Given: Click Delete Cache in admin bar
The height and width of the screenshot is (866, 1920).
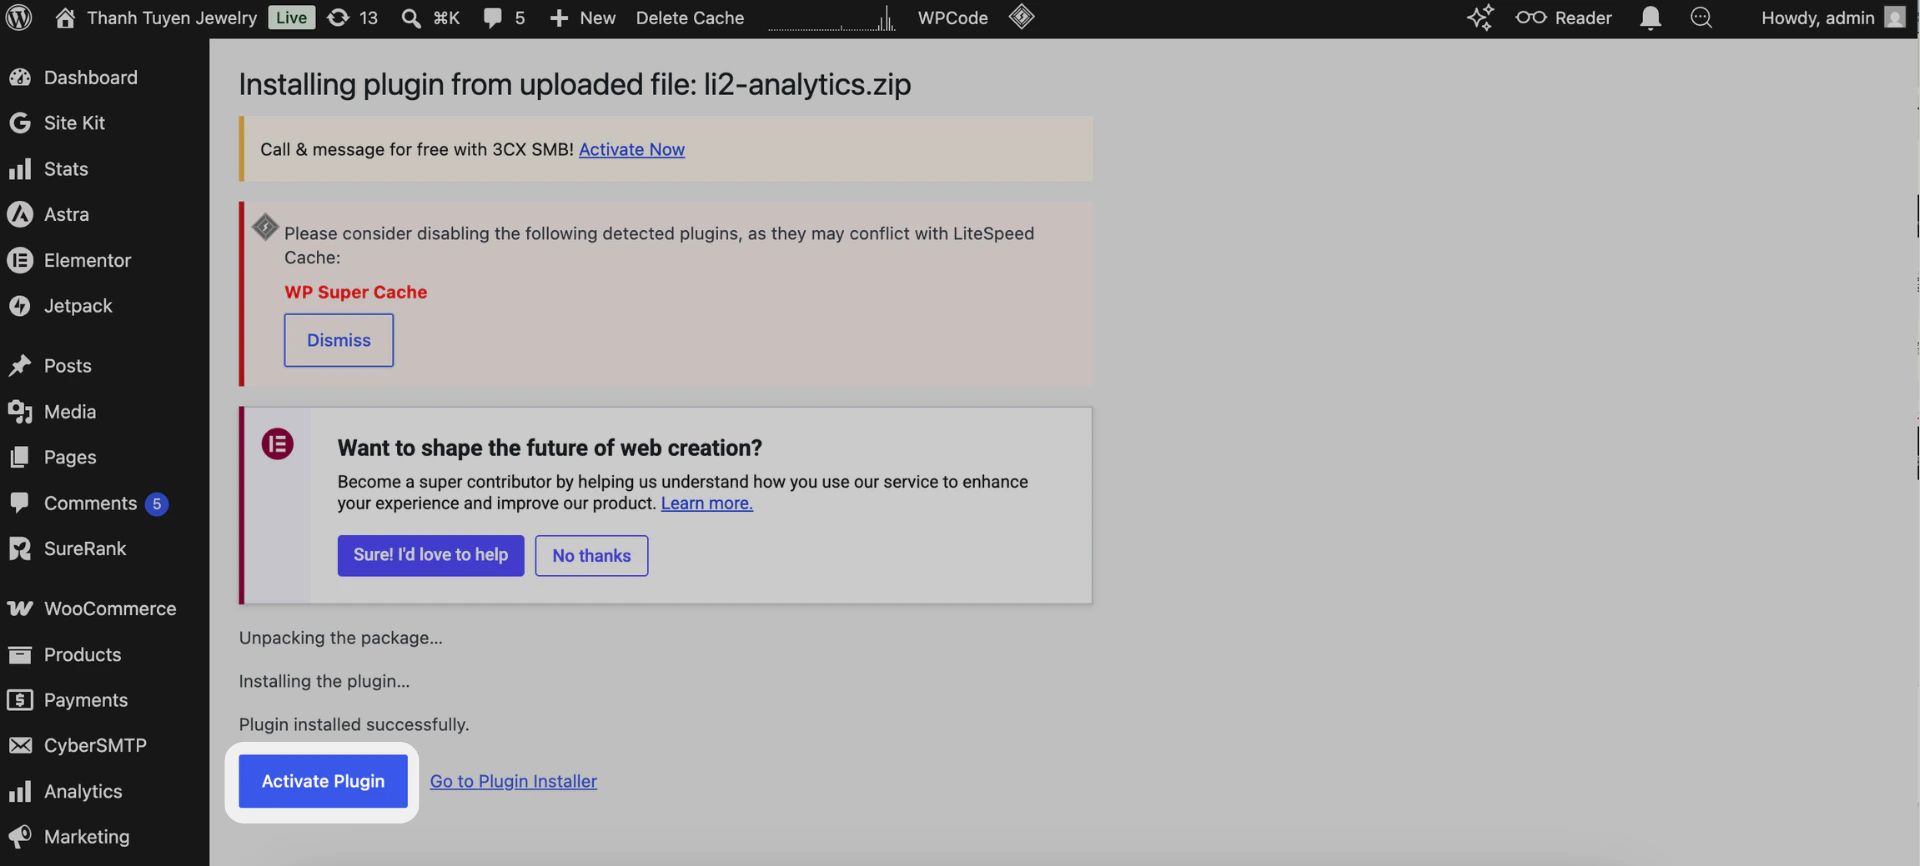Looking at the screenshot, I should pyautogui.click(x=690, y=18).
